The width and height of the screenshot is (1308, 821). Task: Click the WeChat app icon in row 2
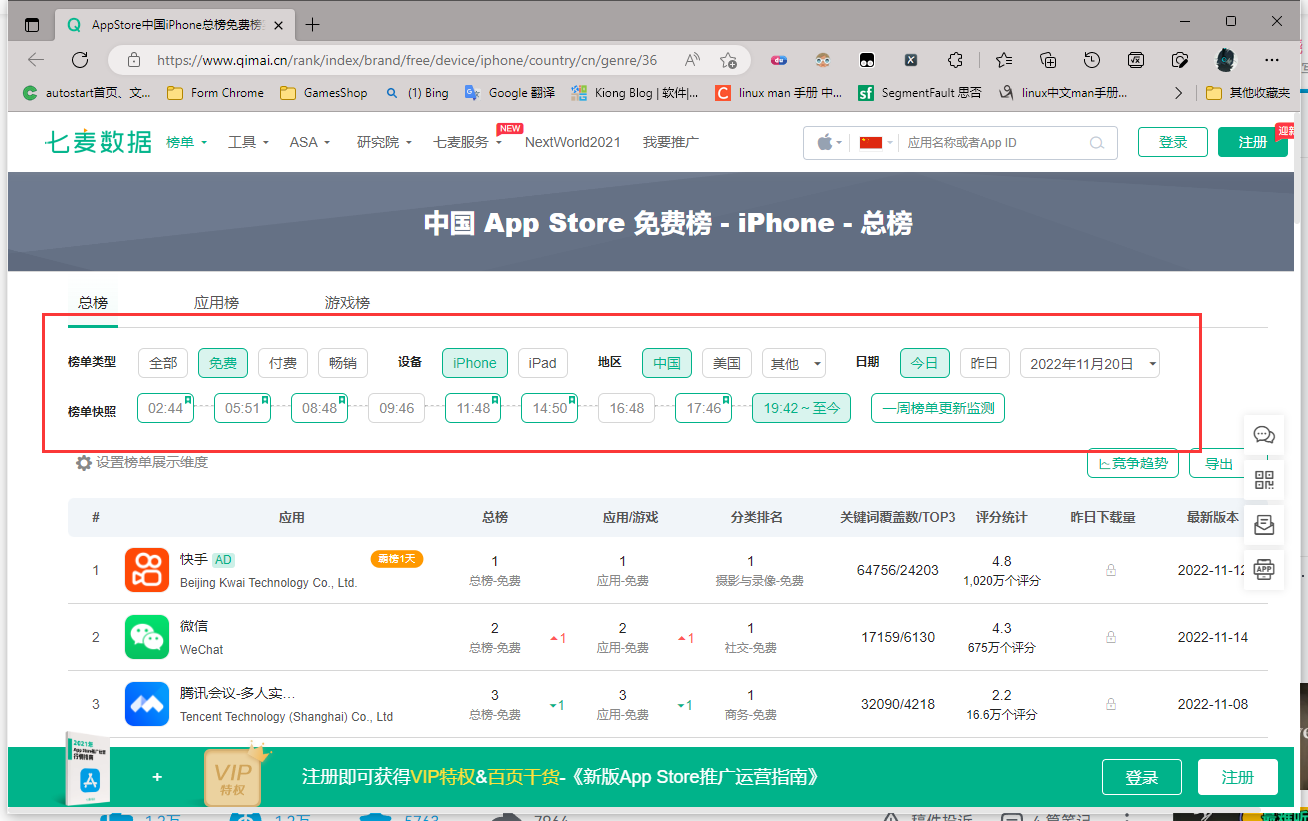pos(147,637)
